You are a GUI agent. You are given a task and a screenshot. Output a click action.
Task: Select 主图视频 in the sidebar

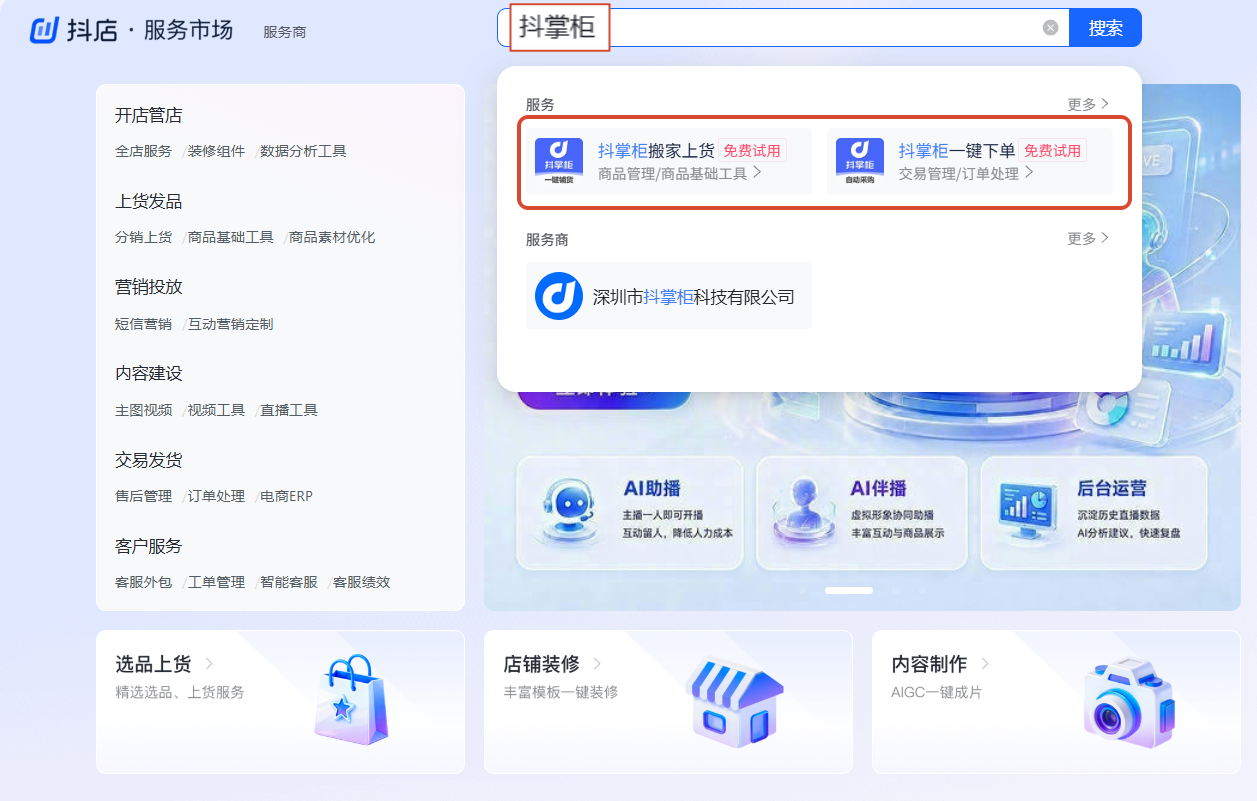[143, 410]
